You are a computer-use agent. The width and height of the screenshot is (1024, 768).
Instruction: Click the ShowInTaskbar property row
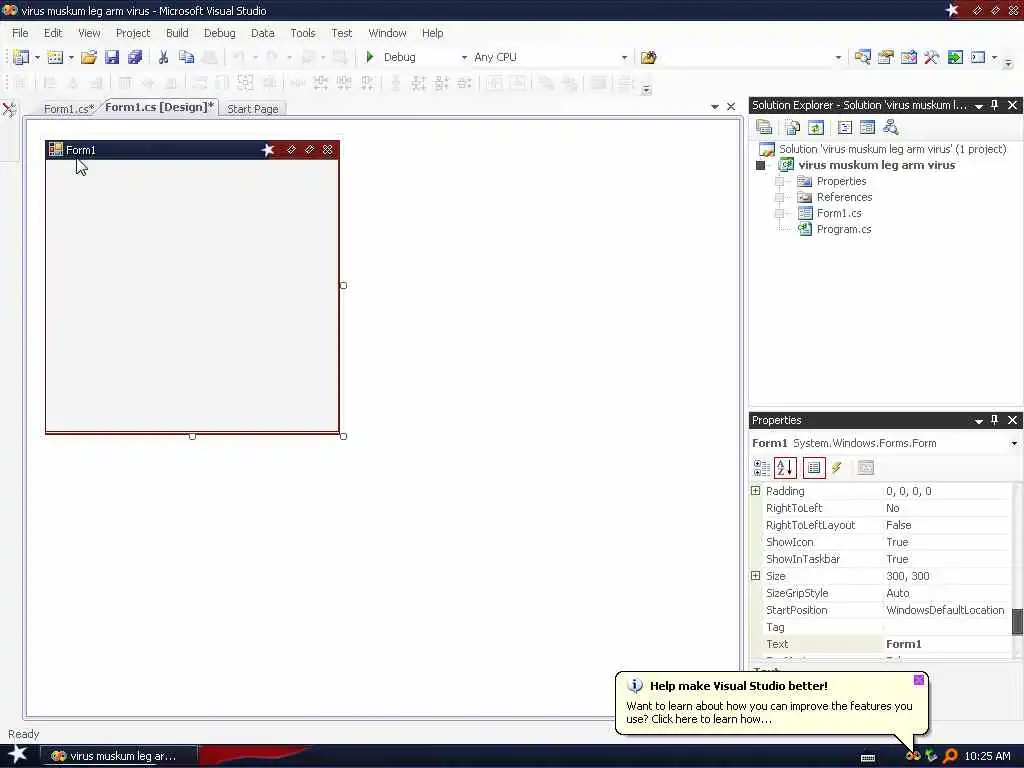point(886,559)
